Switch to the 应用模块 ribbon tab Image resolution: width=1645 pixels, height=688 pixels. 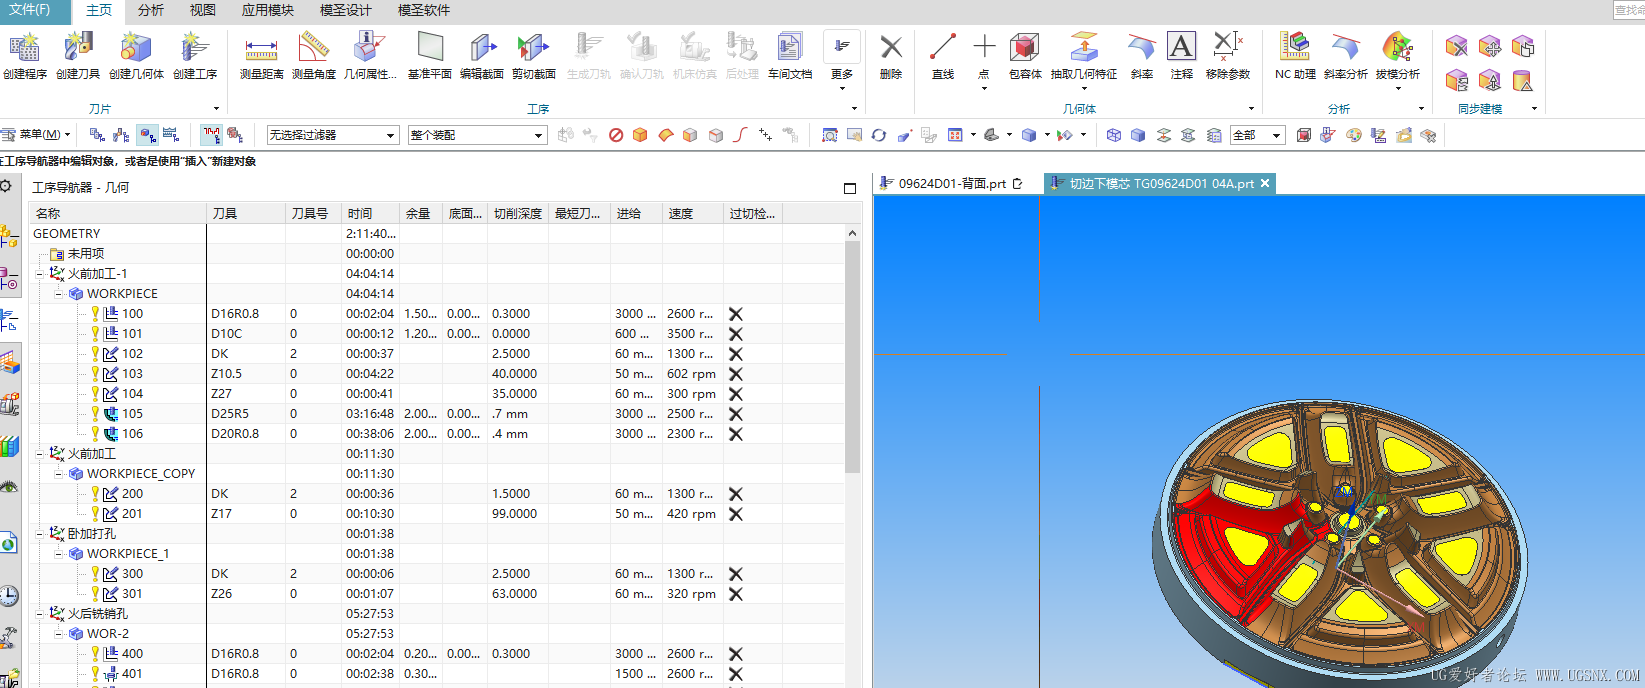268,10
